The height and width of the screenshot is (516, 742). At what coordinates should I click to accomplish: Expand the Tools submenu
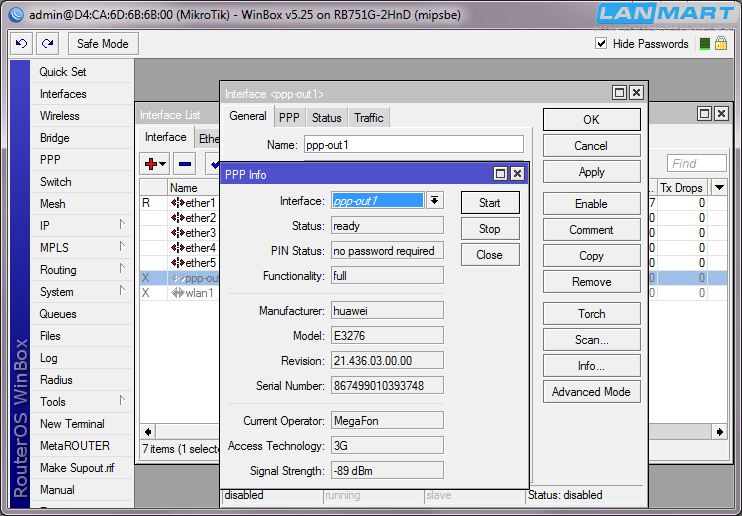122,400
